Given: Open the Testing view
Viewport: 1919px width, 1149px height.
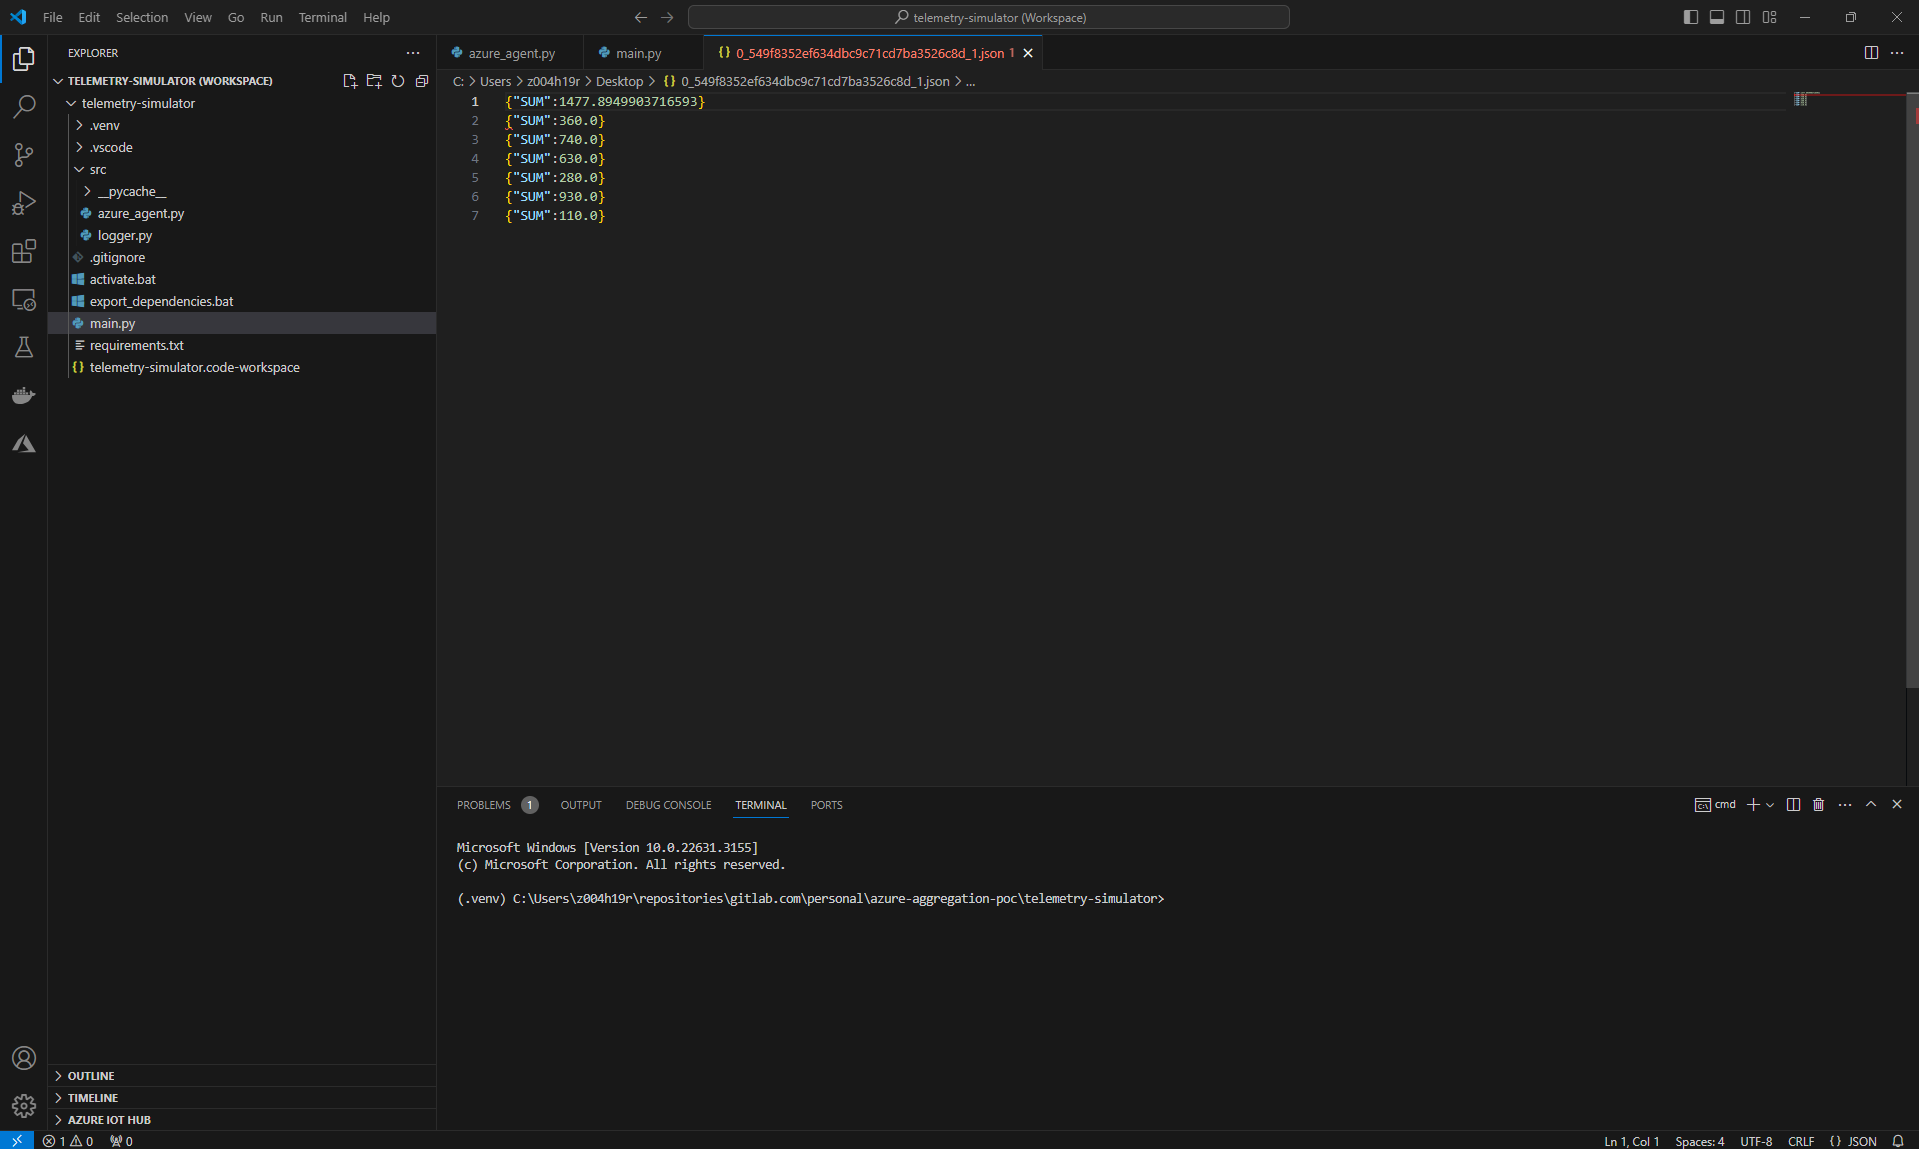Looking at the screenshot, I should point(23,347).
